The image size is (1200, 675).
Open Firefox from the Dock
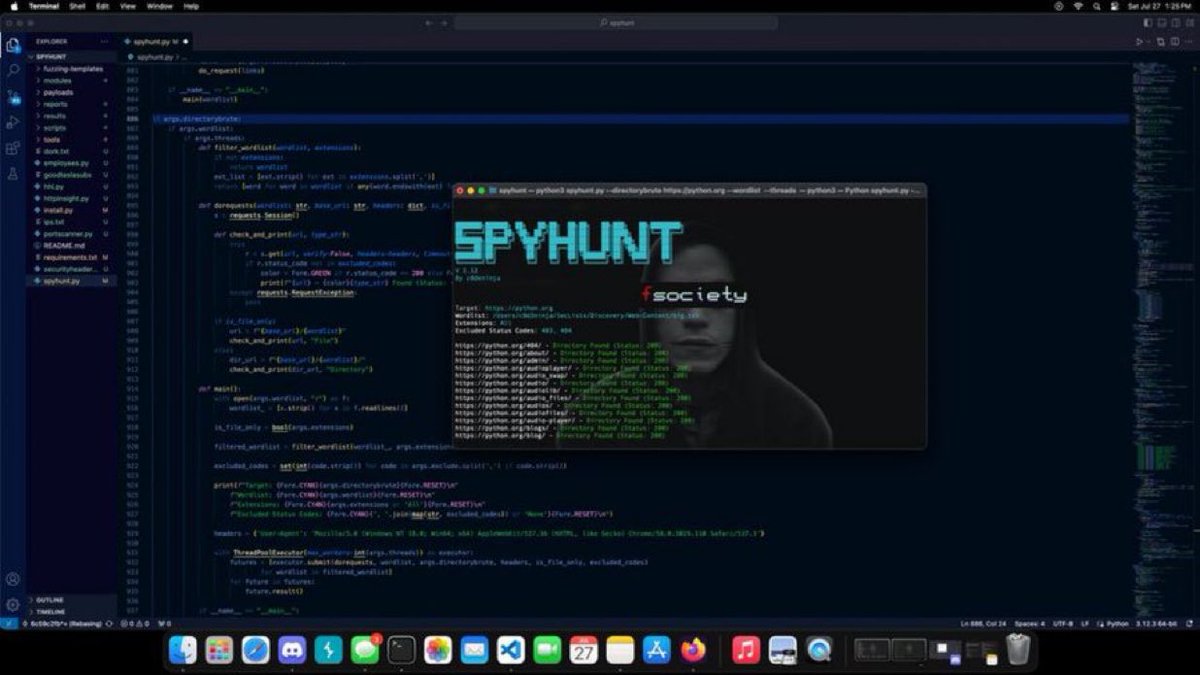693,650
